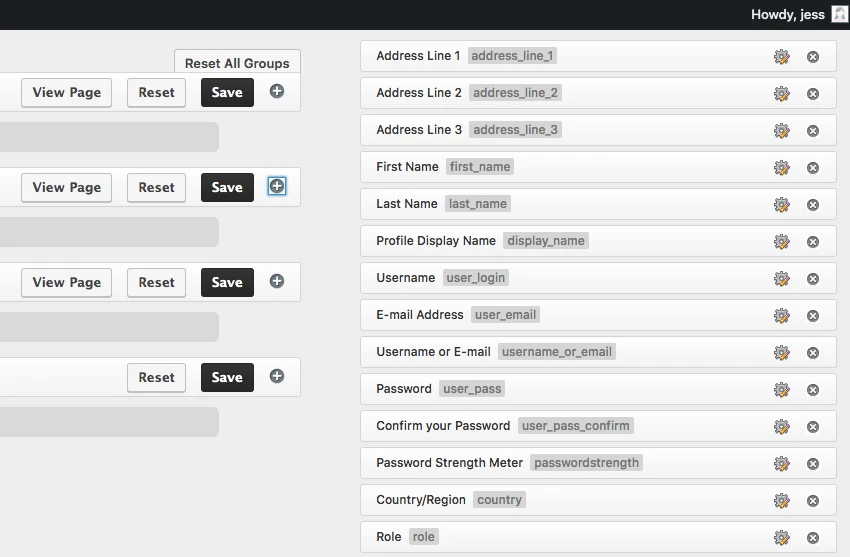Remove the Password Strength Meter field
This screenshot has width=850, height=557.
pos(813,464)
